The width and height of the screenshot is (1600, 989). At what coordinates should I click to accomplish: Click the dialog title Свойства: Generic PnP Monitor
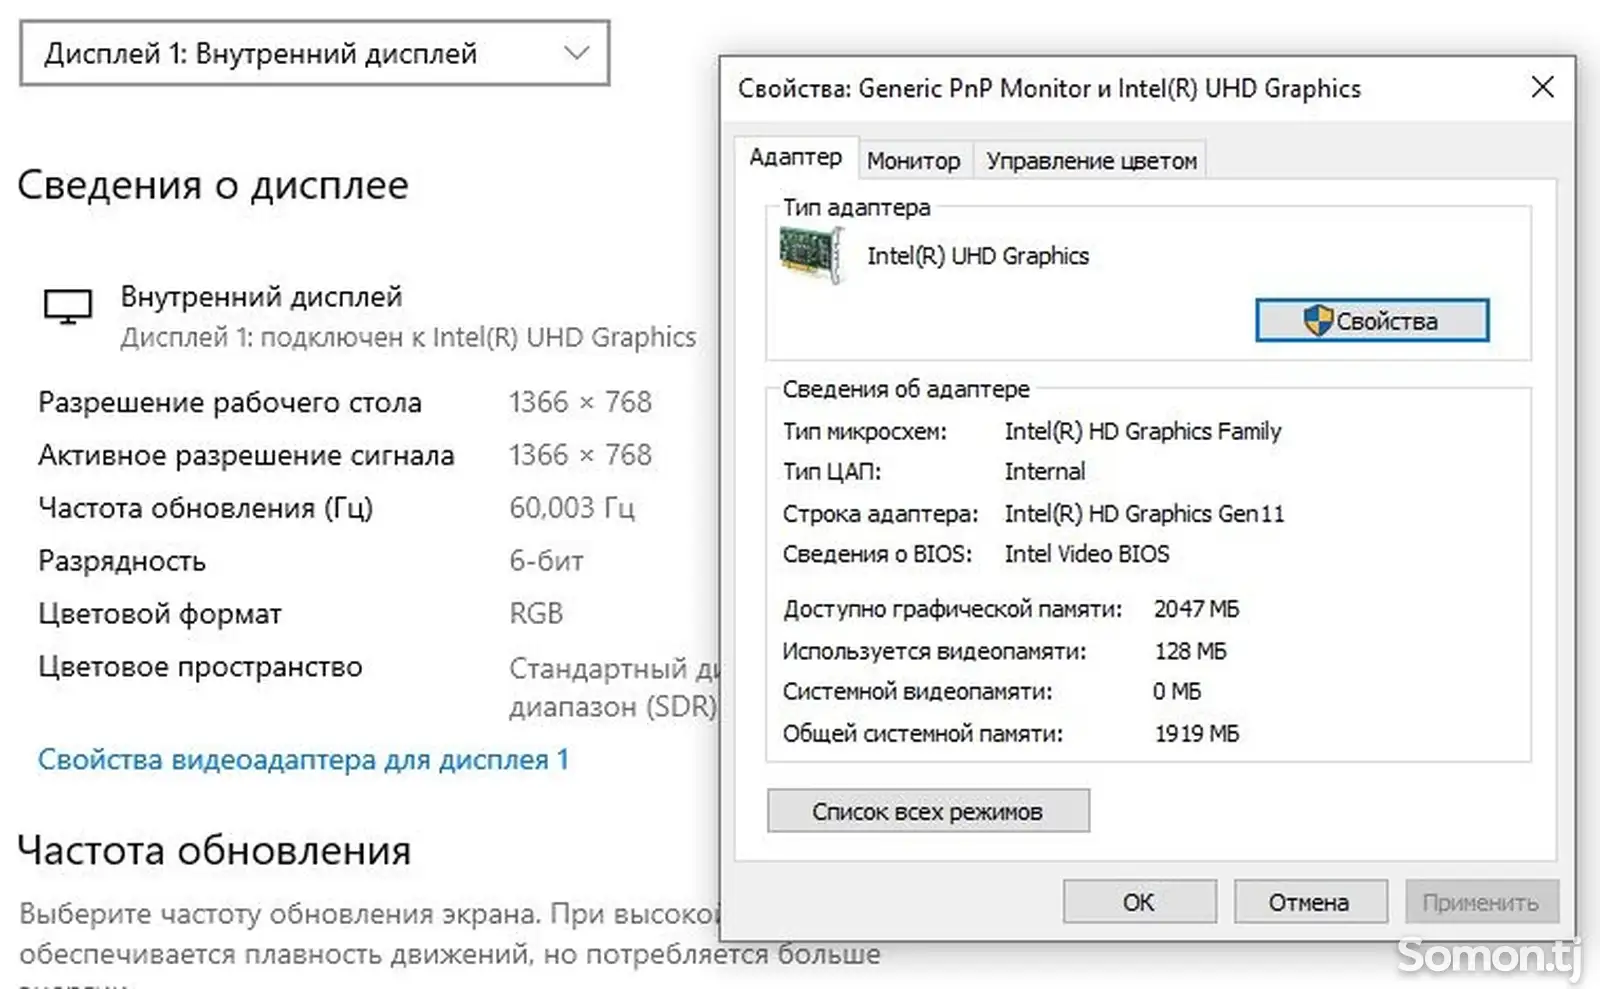(x=1049, y=89)
